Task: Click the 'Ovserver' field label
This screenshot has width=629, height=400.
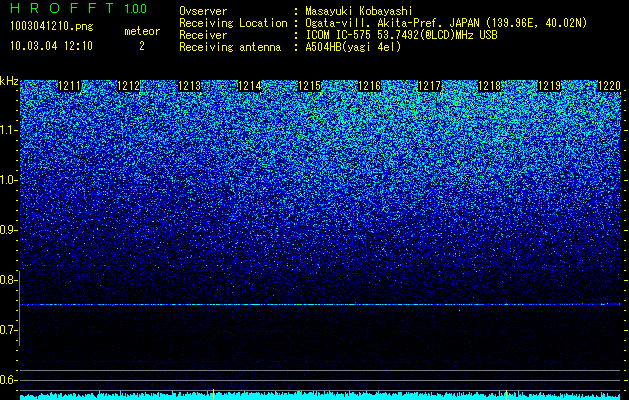Action: [x=203, y=11]
